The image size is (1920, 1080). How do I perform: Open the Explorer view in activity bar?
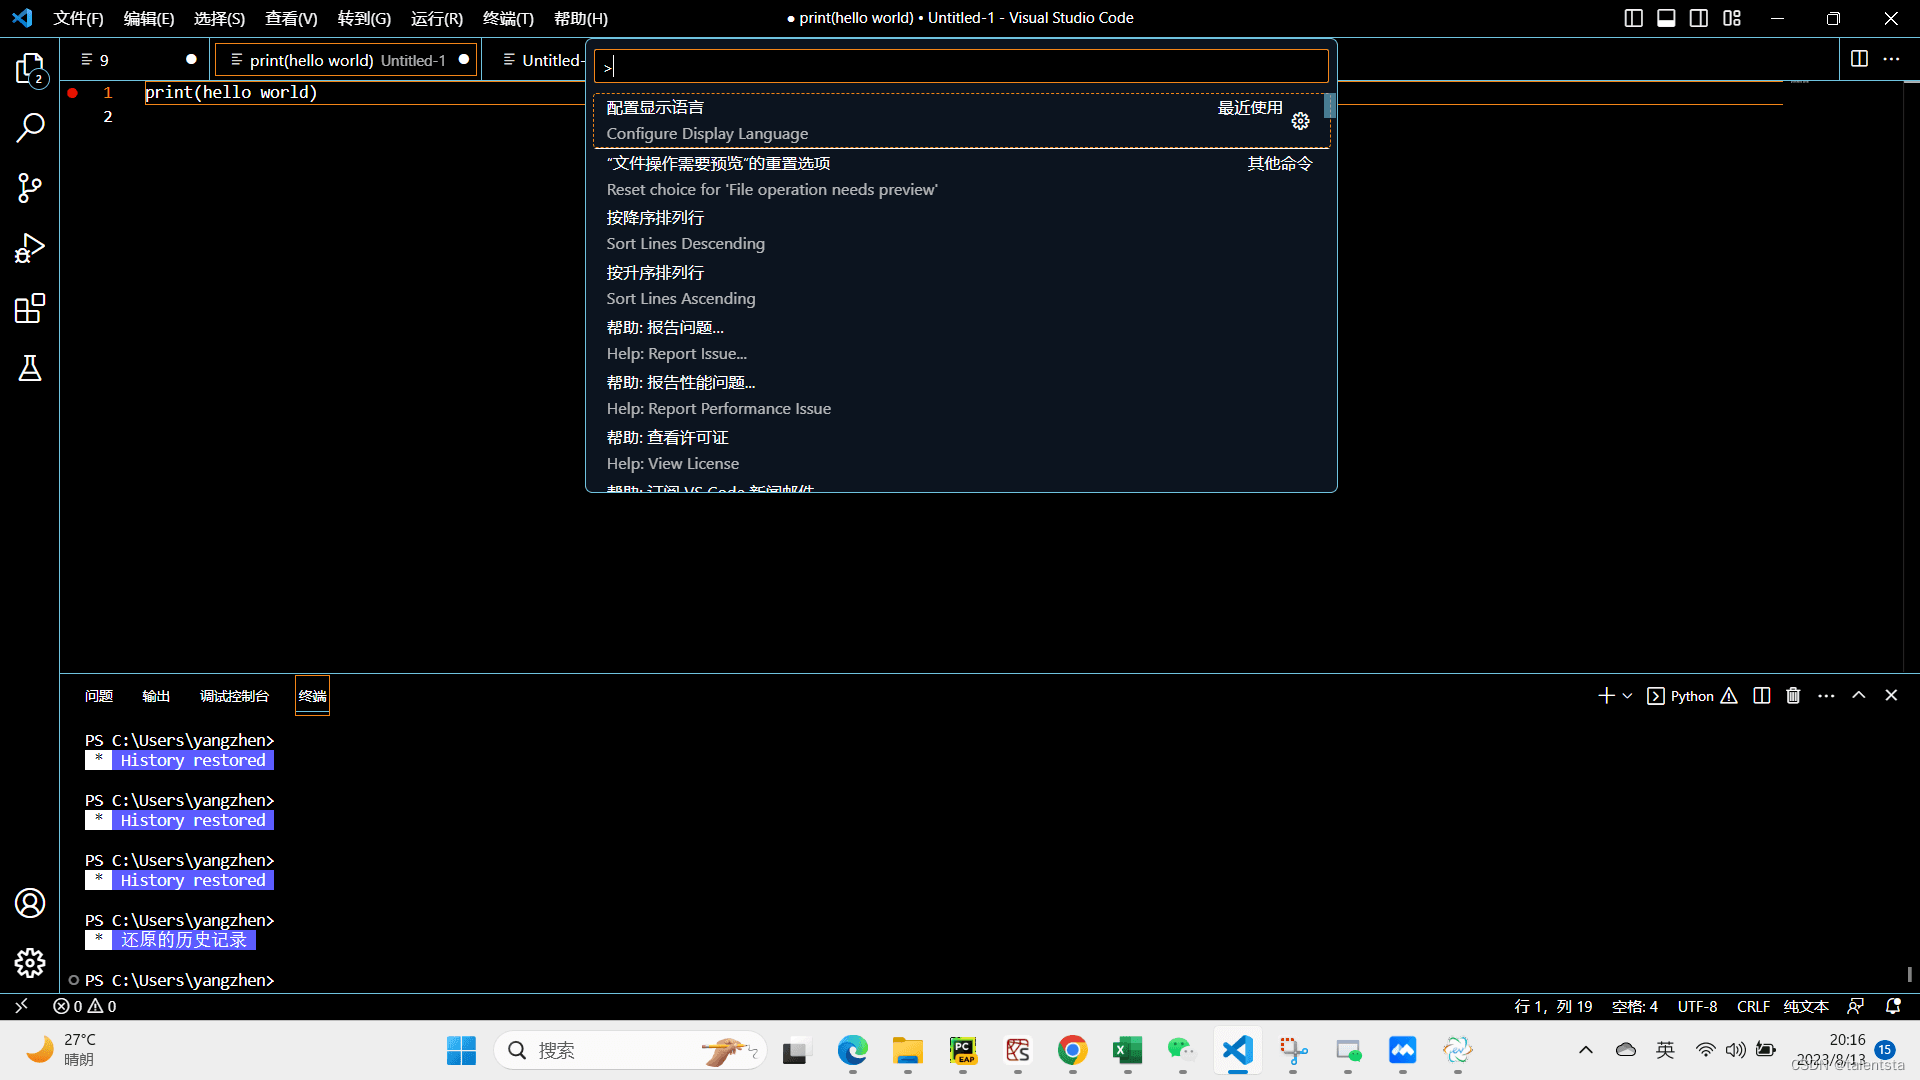(x=30, y=68)
